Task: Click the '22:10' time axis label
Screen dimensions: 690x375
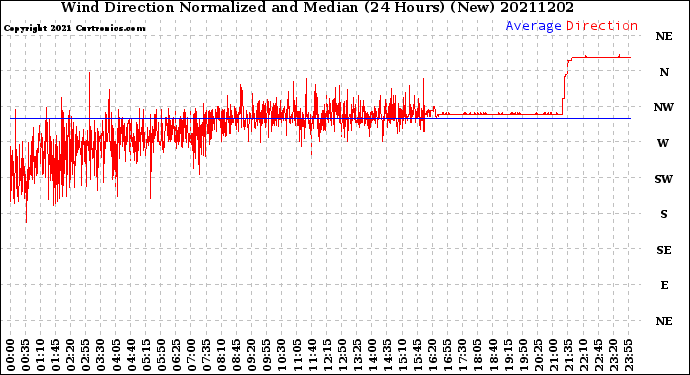Action: 583,355
